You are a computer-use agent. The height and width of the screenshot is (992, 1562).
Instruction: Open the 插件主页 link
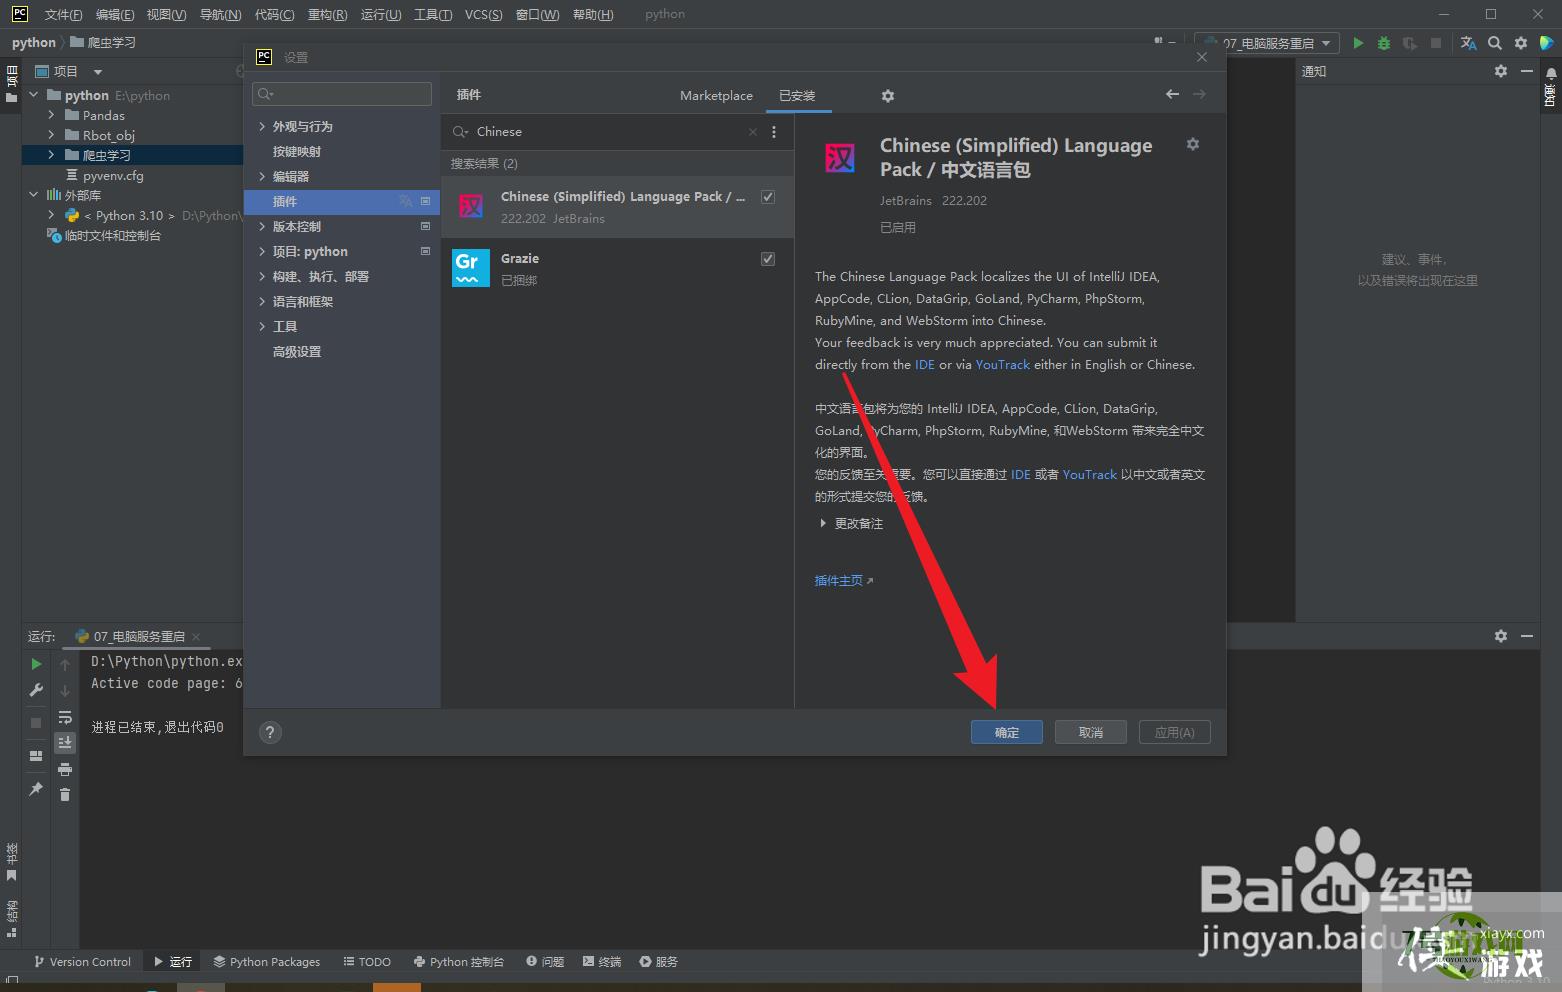pos(844,581)
